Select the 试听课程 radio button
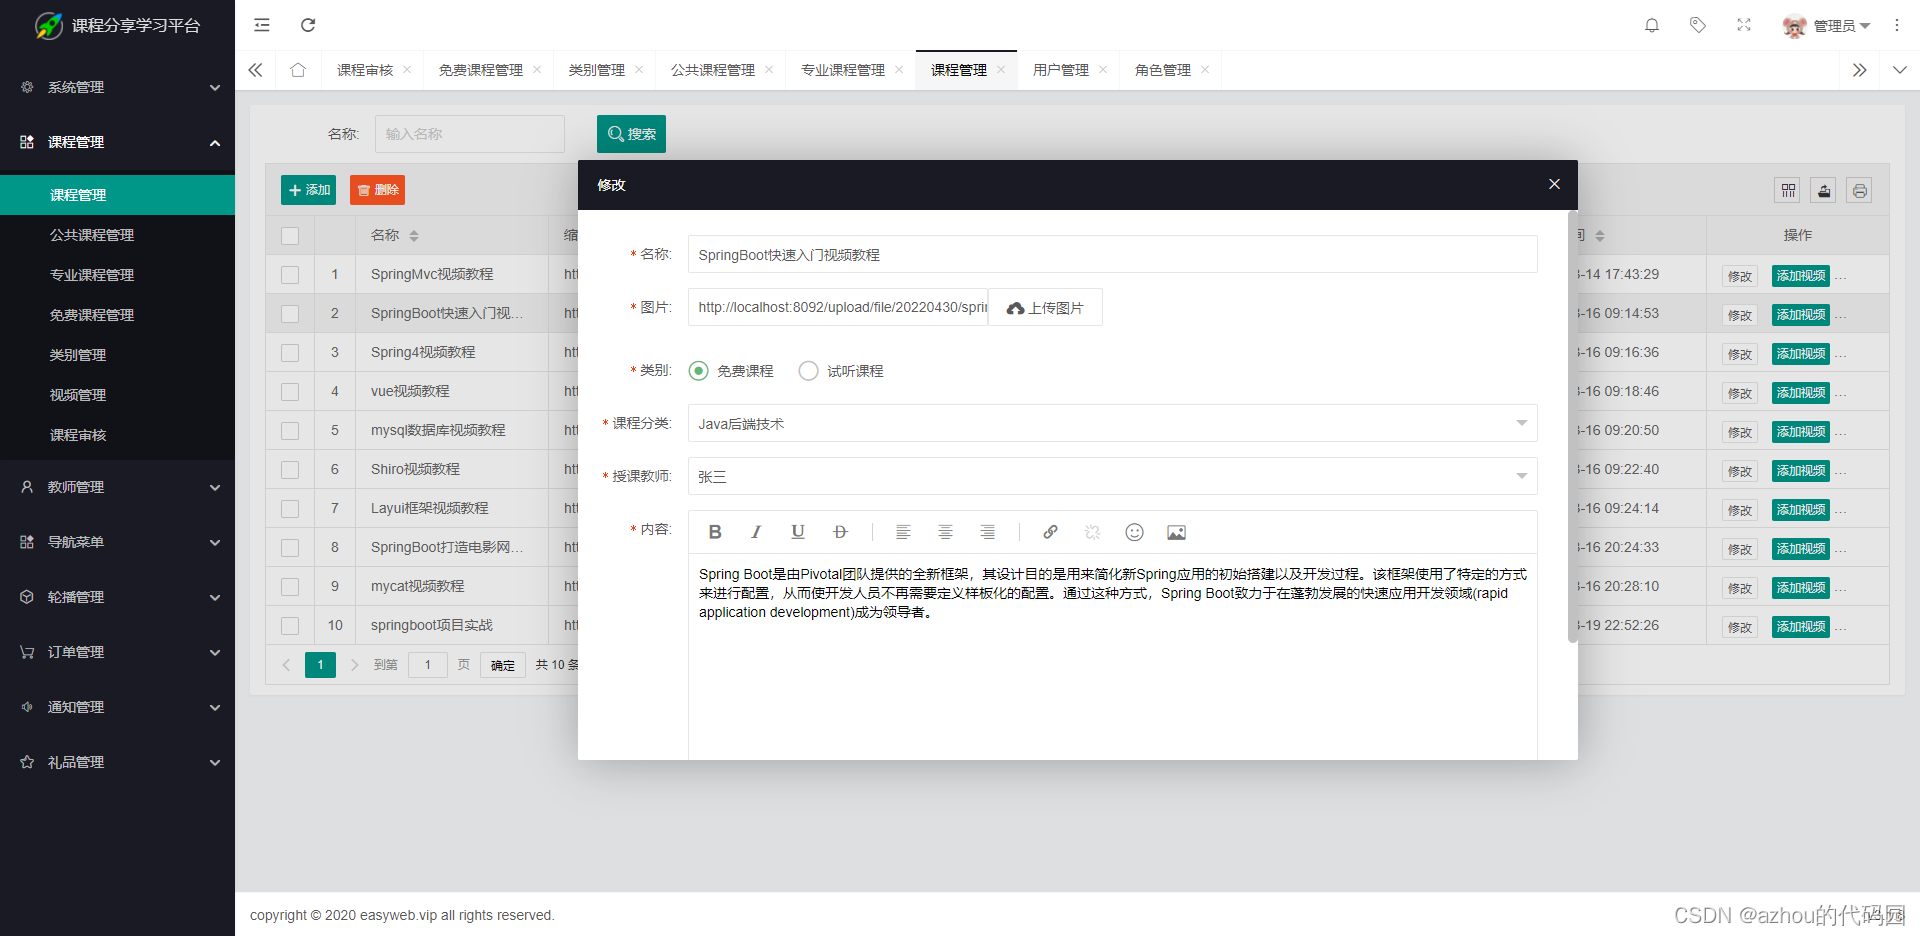This screenshot has height=936, width=1920. (x=808, y=370)
